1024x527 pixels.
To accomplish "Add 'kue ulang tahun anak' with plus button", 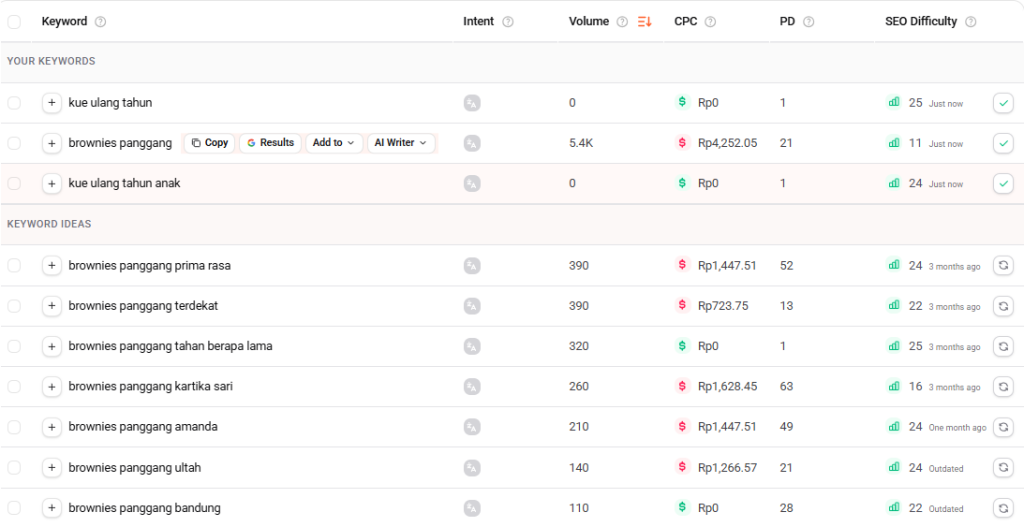I will (52, 184).
